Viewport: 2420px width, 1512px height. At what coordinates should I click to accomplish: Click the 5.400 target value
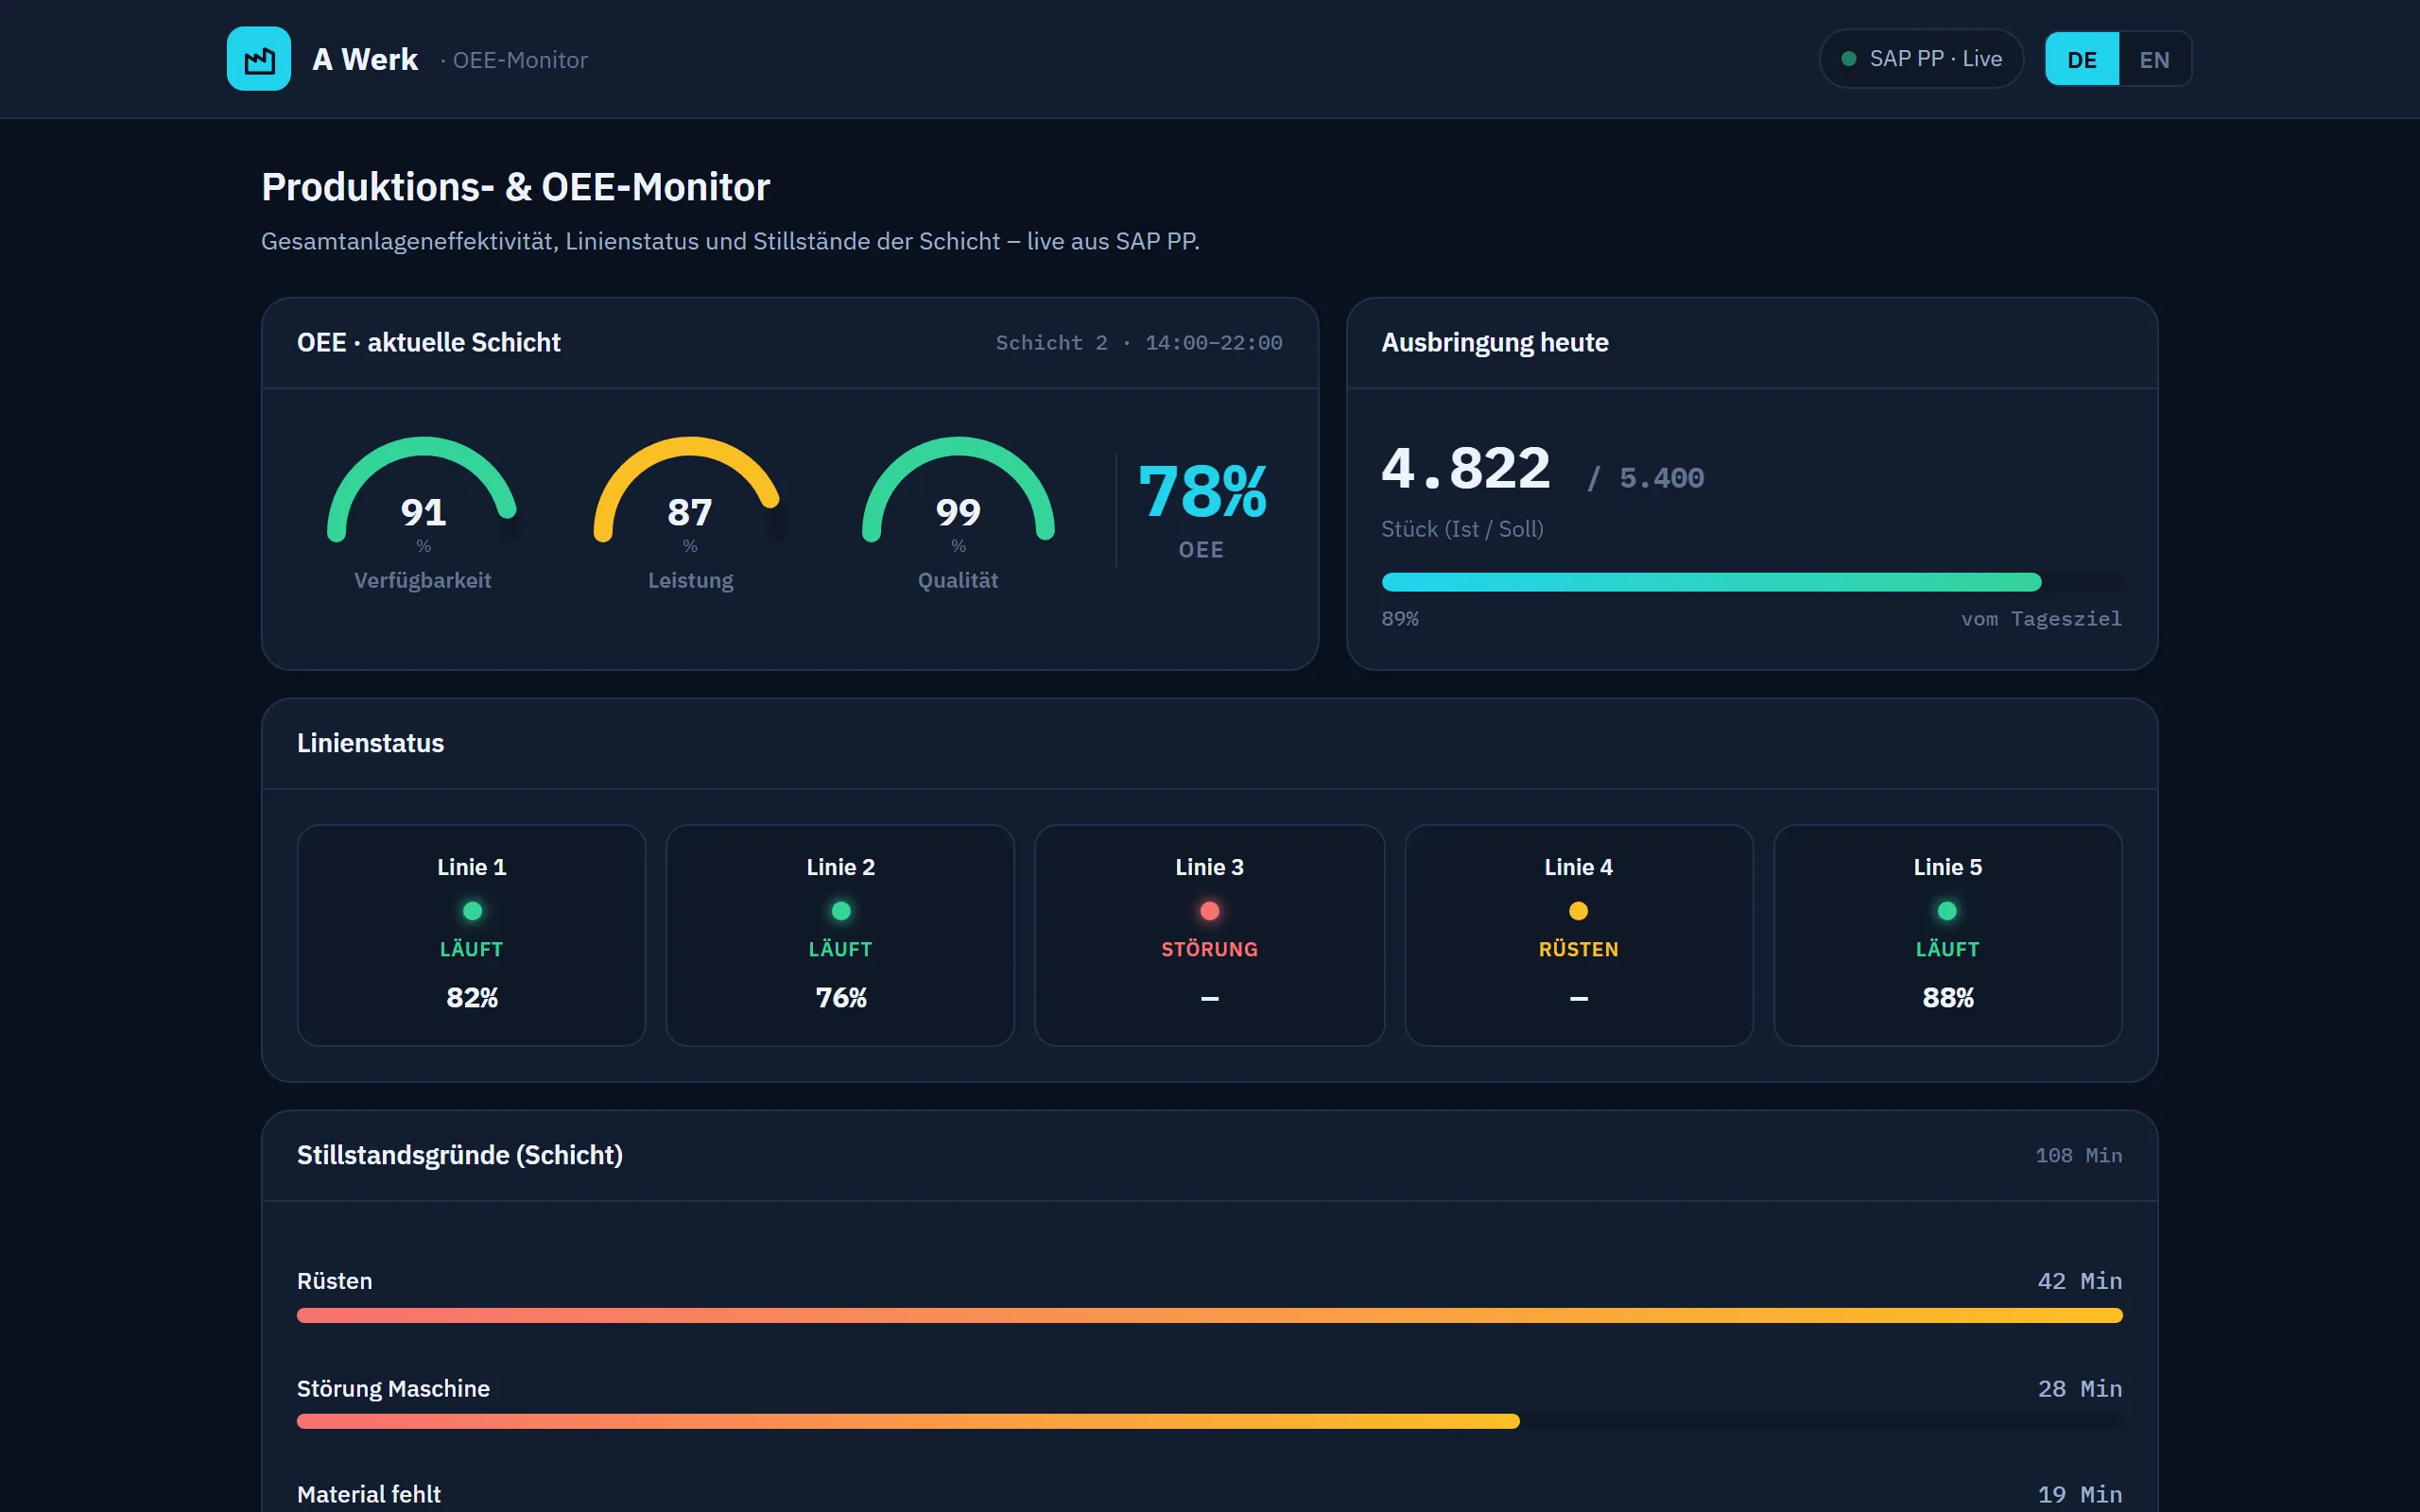point(1661,478)
